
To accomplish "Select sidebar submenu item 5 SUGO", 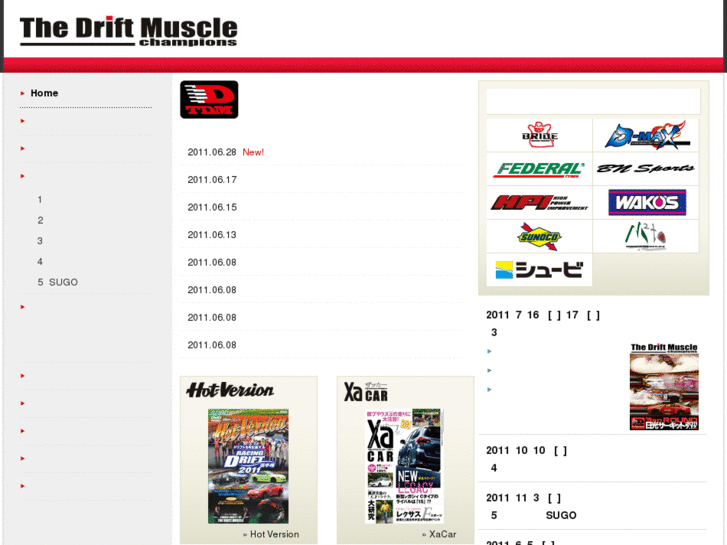I will tap(57, 282).
